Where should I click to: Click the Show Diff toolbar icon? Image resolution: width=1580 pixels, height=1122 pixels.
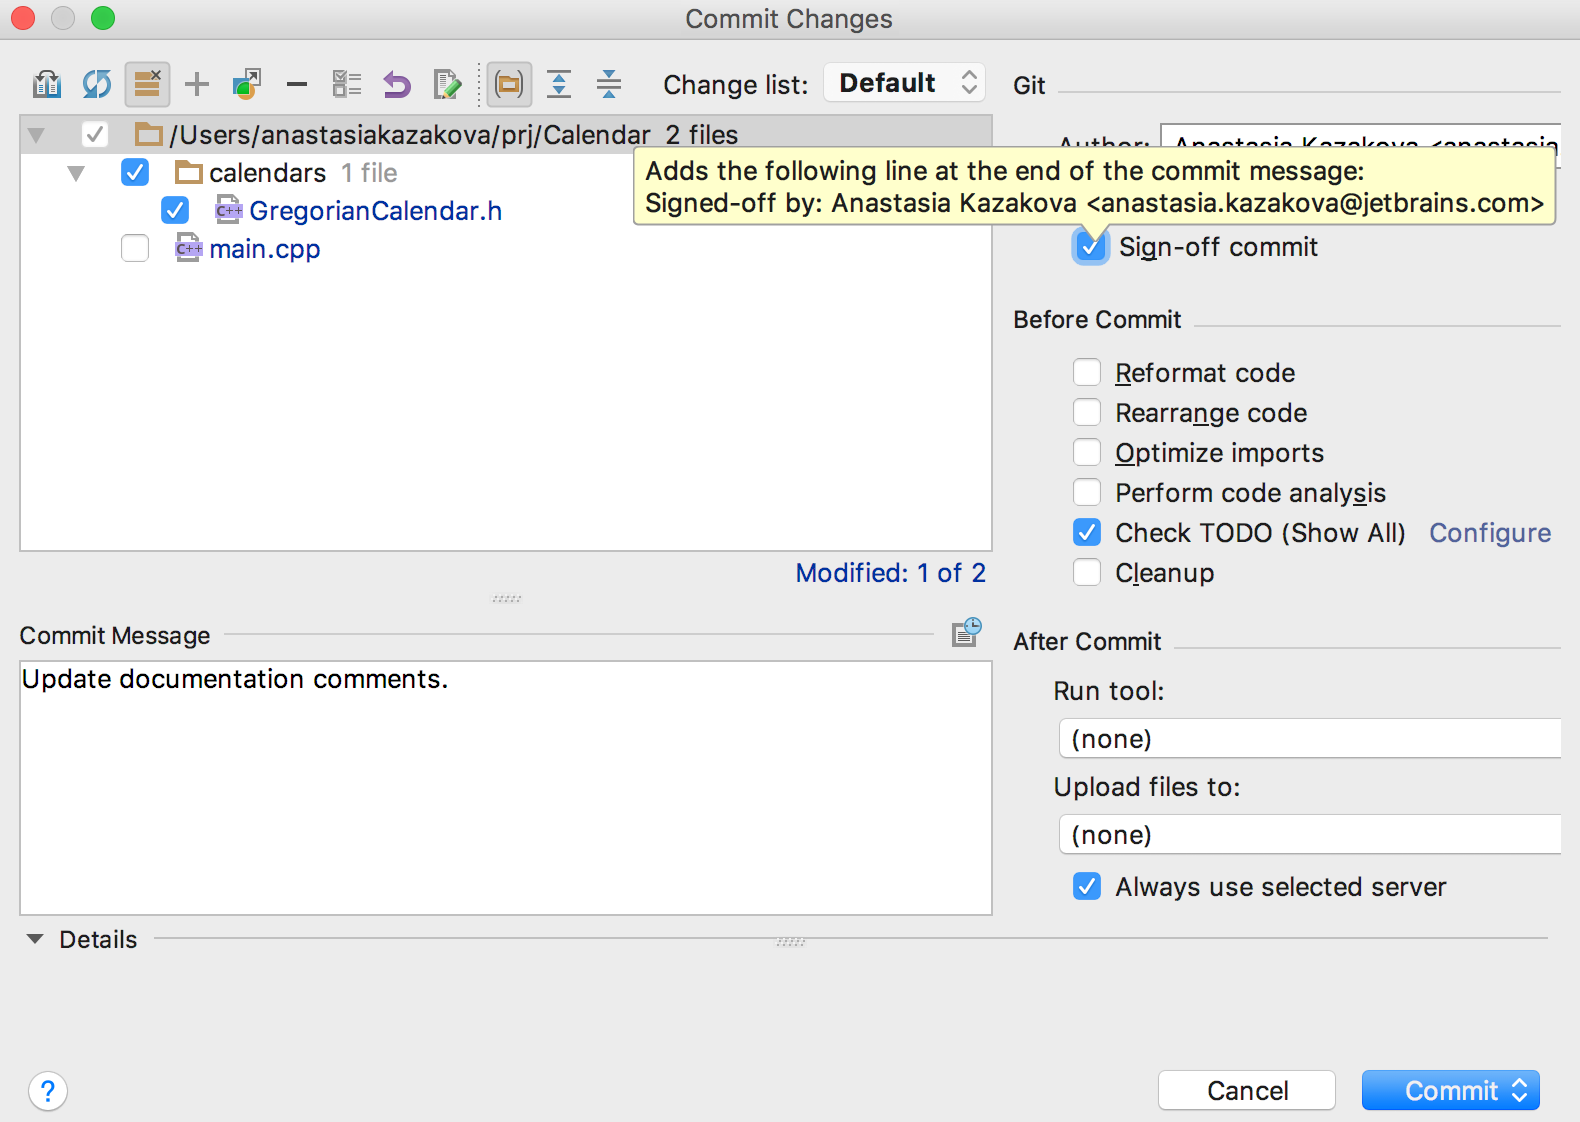pos(47,84)
